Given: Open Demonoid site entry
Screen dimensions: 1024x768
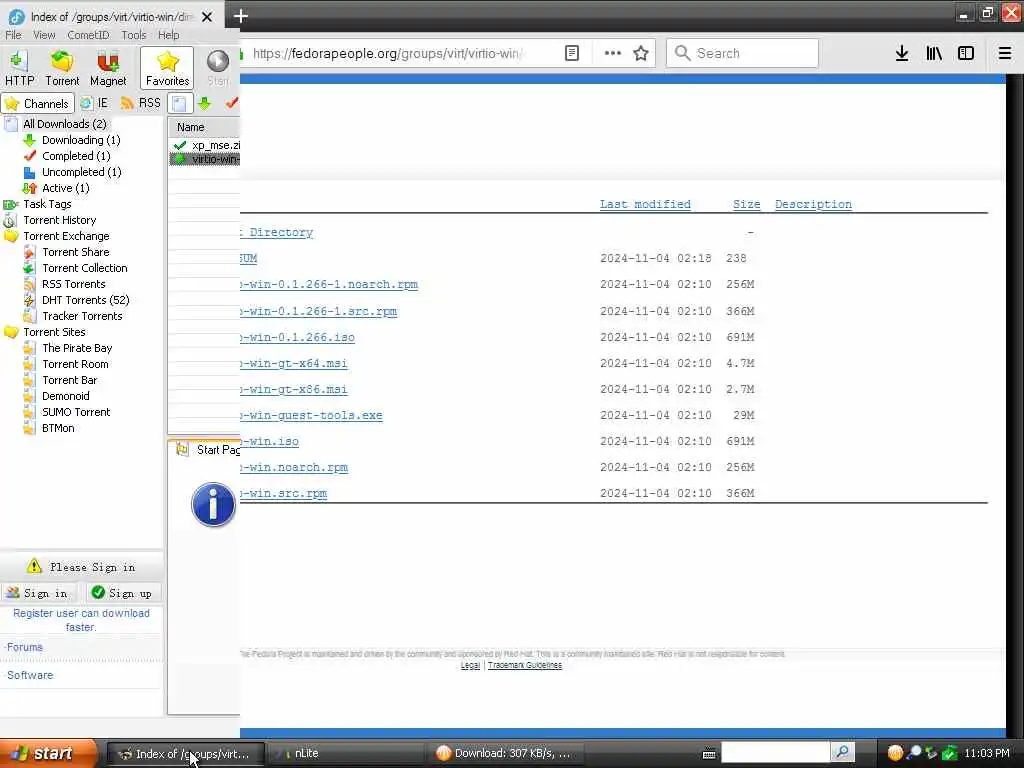Looking at the screenshot, I should (65, 396).
